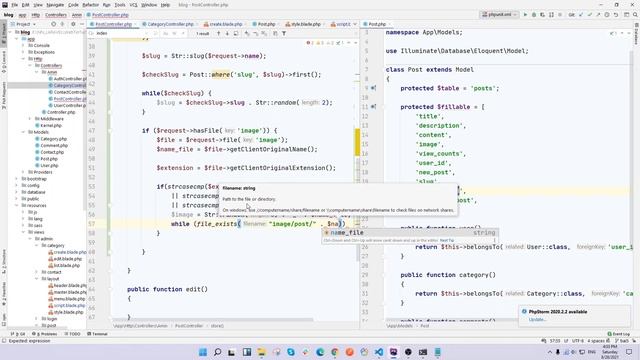Viewport: 640px width, 360px height.
Task: Expand the contact views folder
Action: pyautogui.click(x=36, y=272)
